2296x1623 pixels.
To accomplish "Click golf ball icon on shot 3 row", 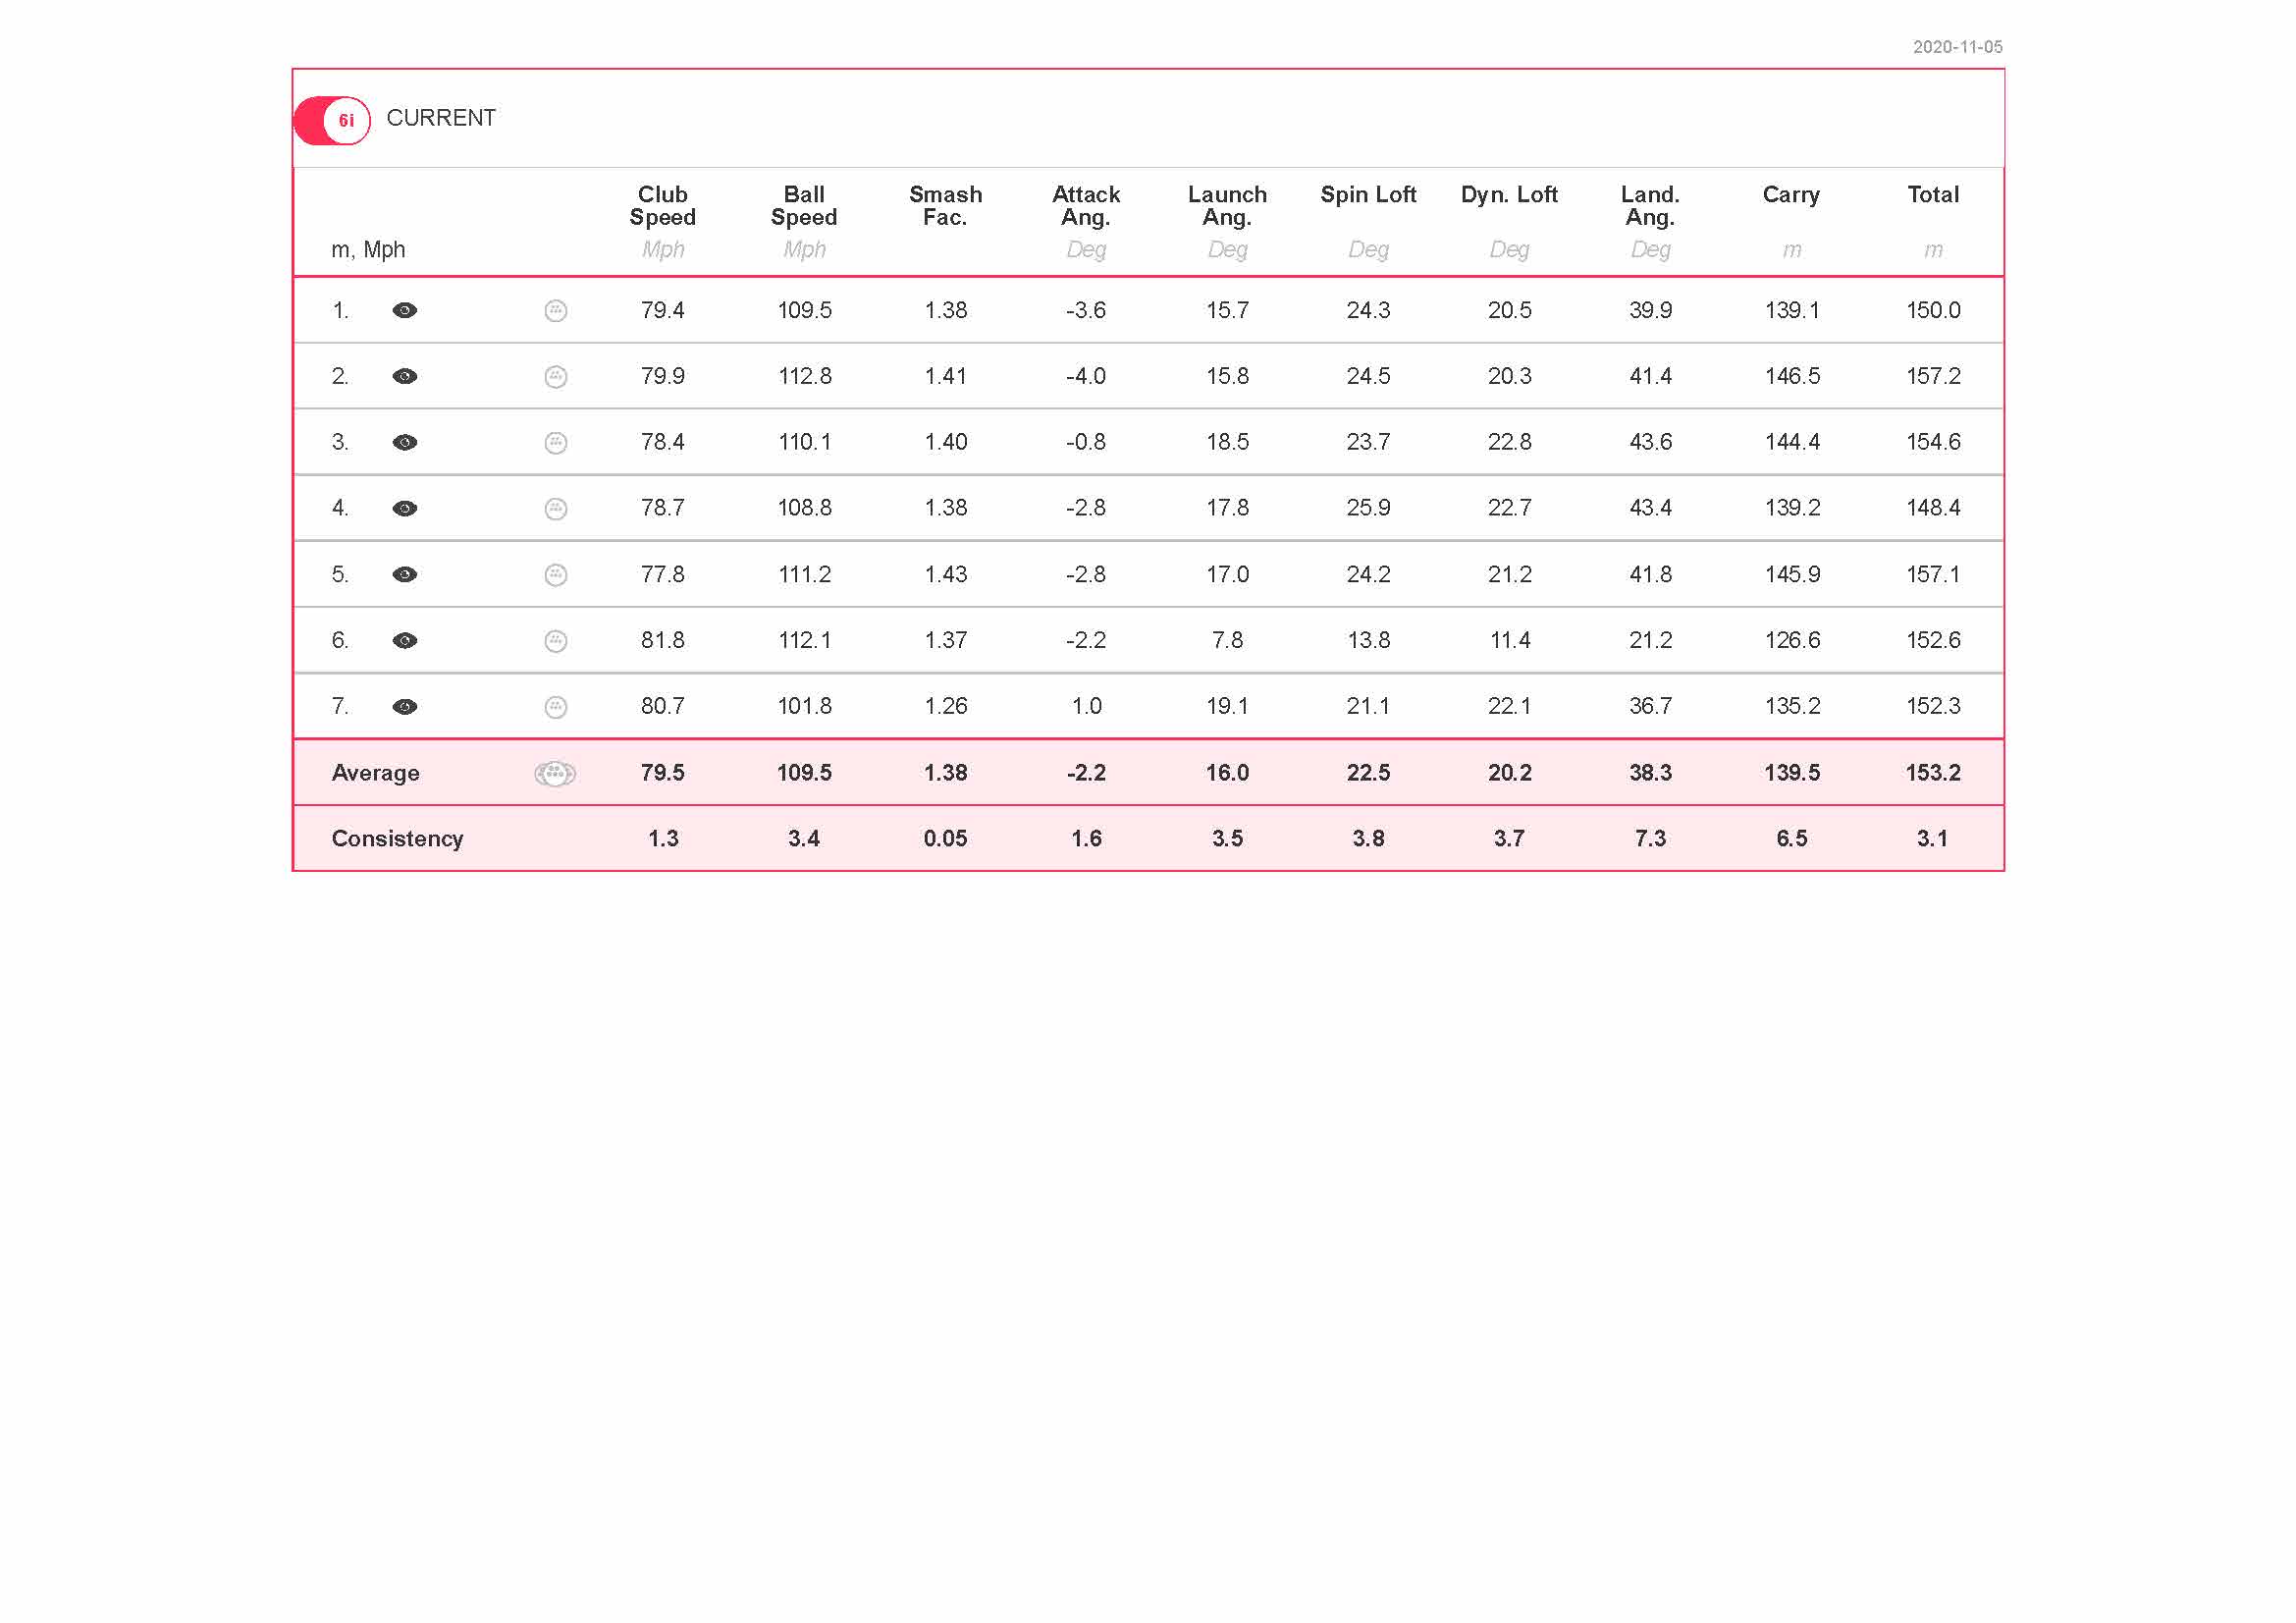I will 556,442.
